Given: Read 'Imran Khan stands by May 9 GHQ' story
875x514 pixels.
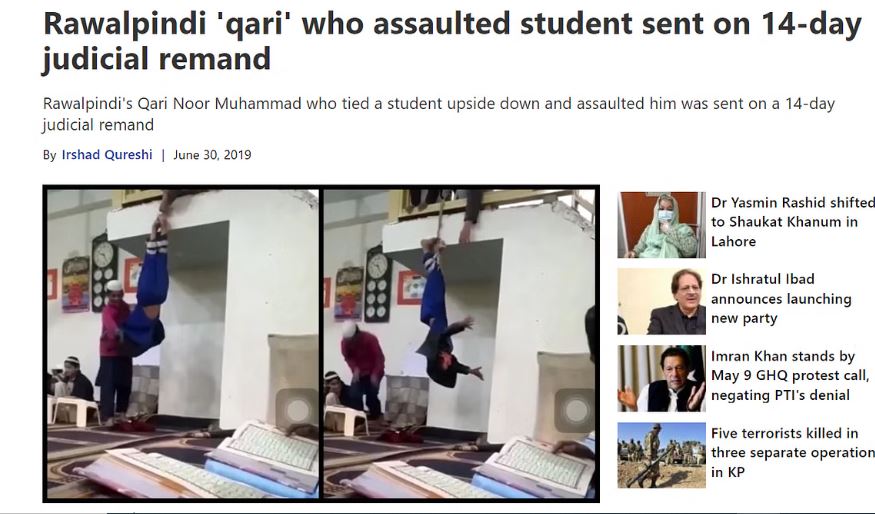Looking at the screenshot, I should point(790,376).
